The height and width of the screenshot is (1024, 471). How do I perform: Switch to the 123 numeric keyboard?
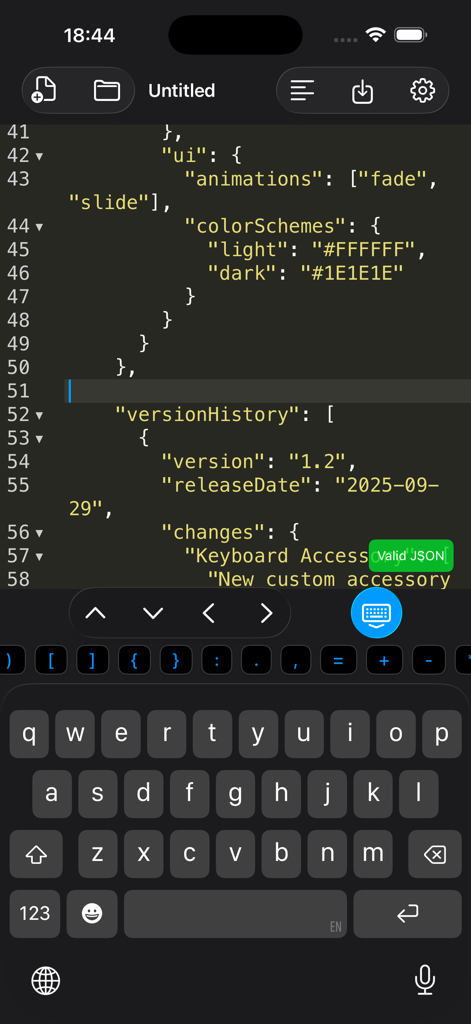point(35,914)
